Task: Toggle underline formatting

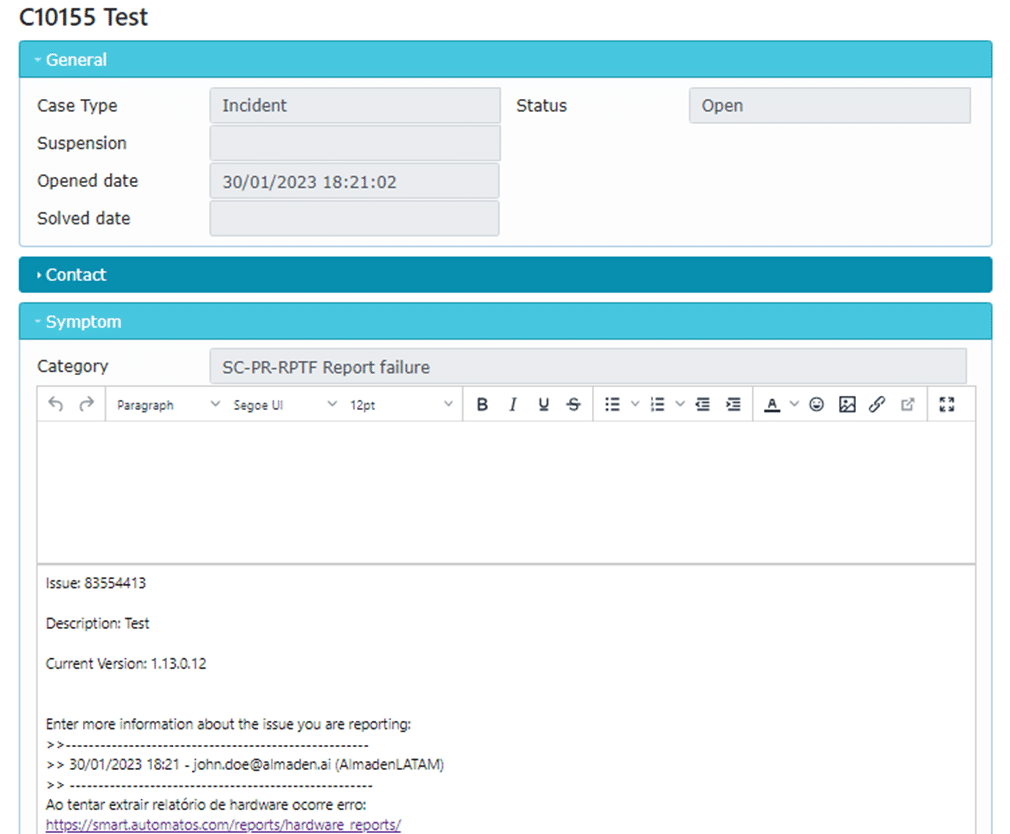Action: (x=543, y=405)
